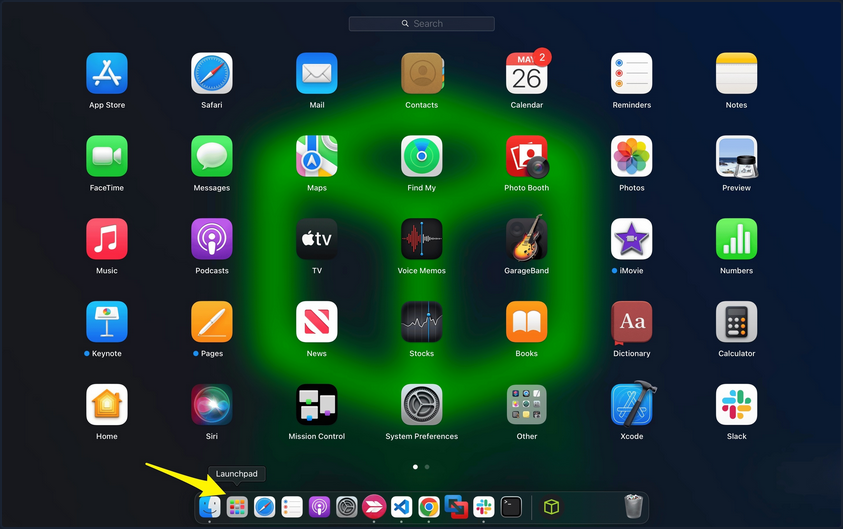Open the Contacts app
Screen dimensions: 843x529
422,73
